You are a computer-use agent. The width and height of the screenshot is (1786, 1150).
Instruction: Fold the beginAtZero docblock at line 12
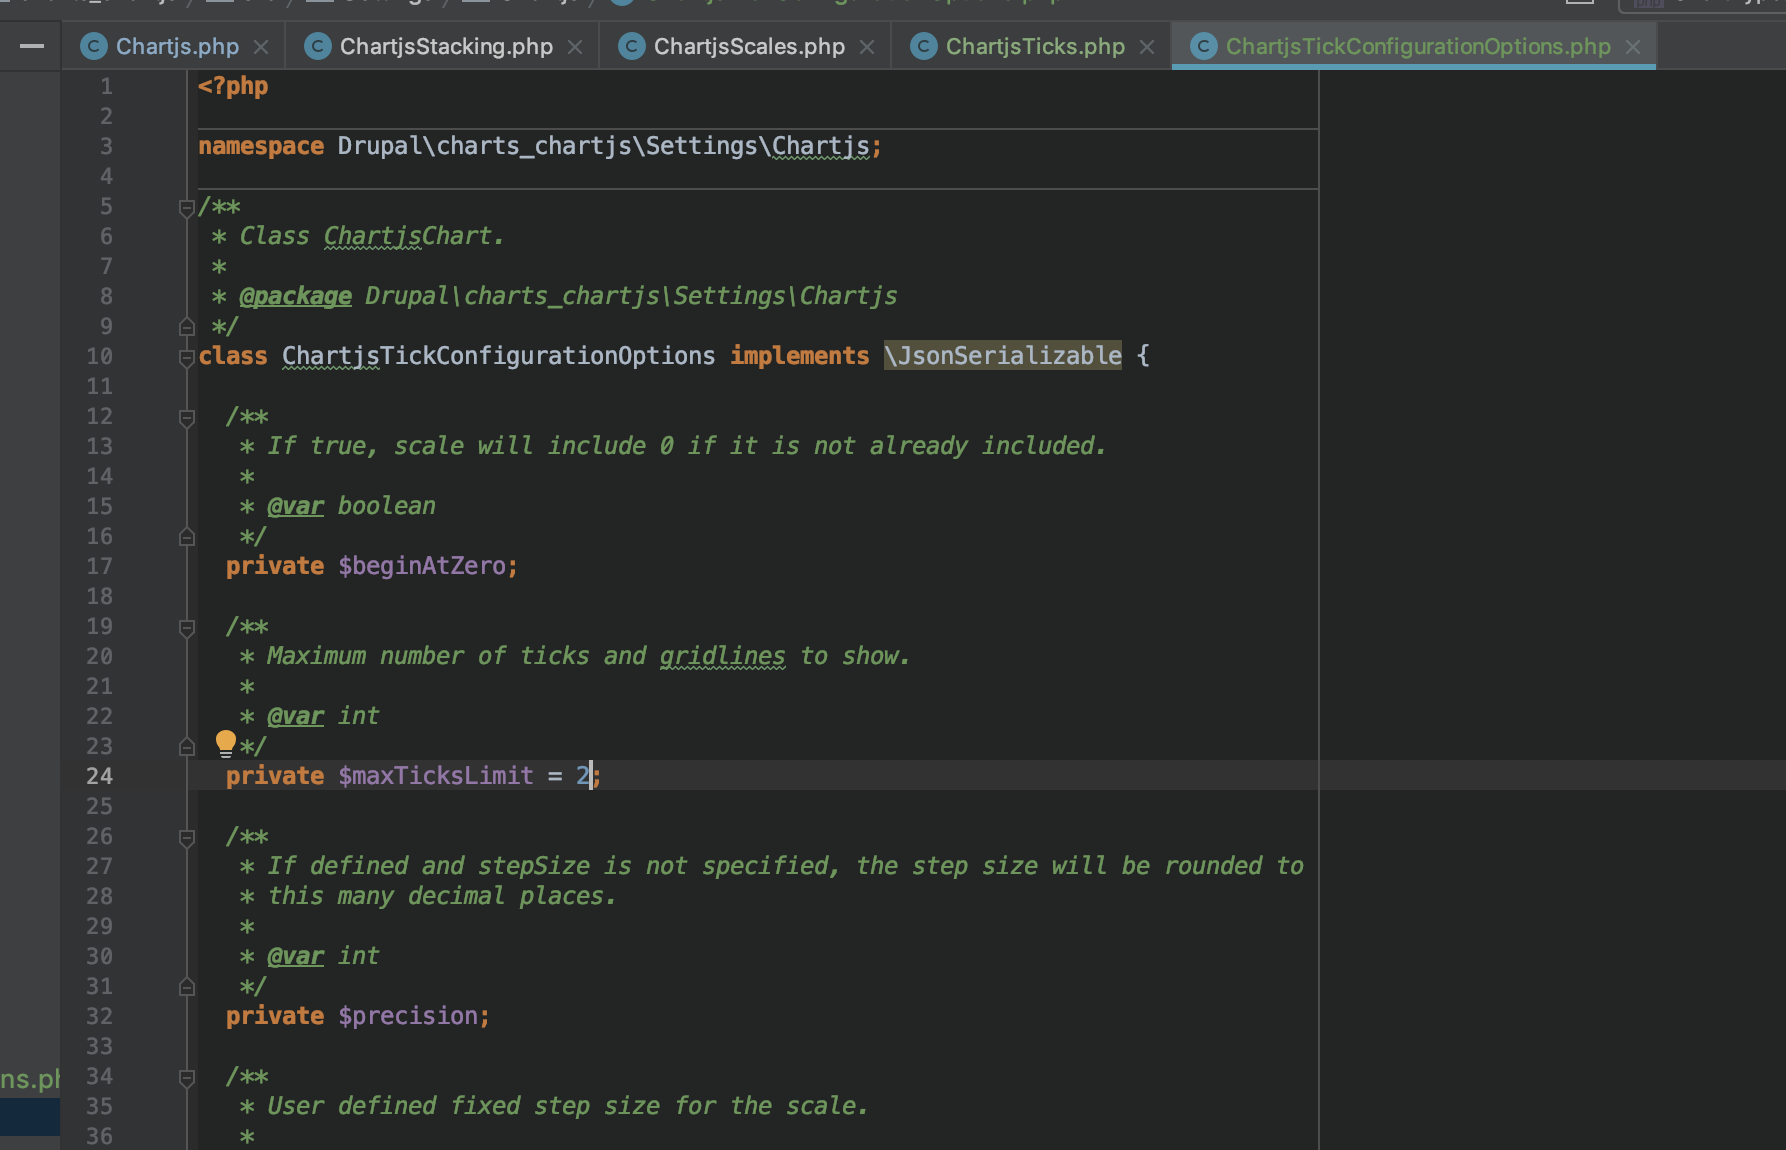pyautogui.click(x=186, y=418)
